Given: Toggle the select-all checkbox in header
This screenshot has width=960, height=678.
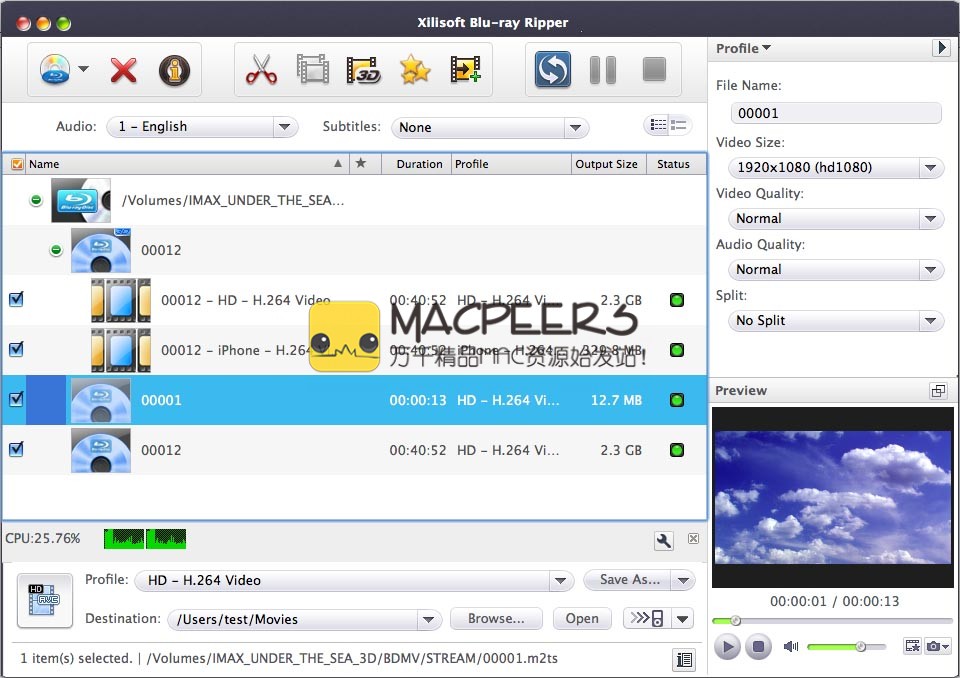Looking at the screenshot, I should 16,164.
